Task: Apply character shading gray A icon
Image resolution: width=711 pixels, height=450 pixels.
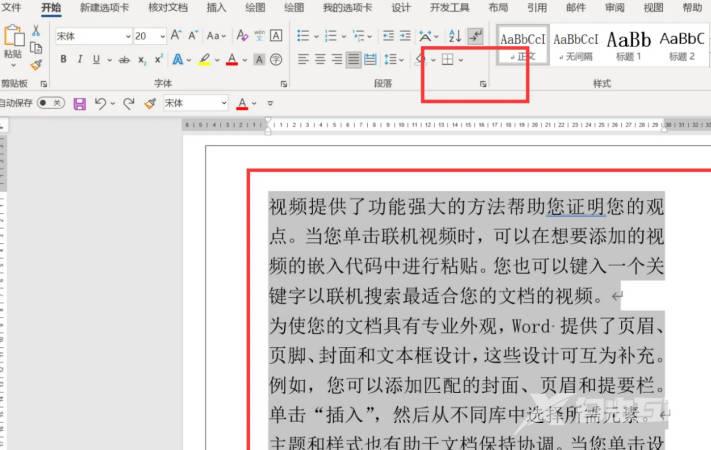Action: point(259,59)
